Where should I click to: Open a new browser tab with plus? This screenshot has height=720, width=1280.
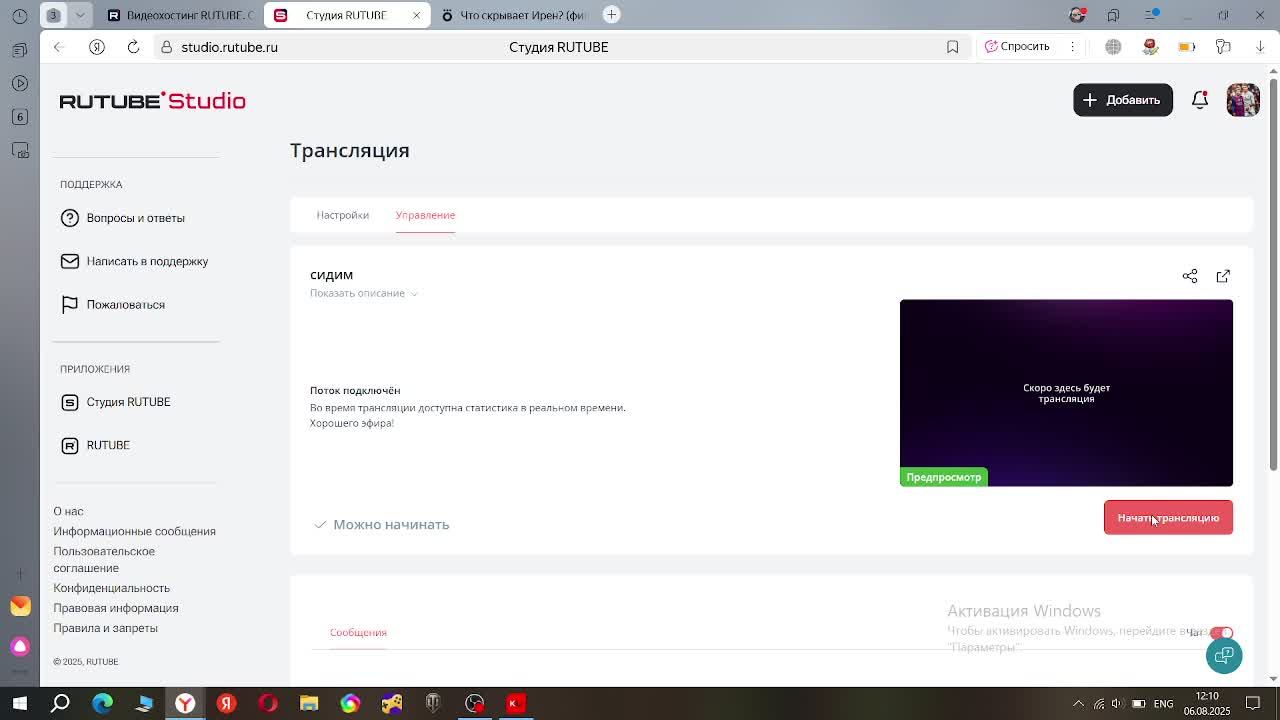coord(612,15)
